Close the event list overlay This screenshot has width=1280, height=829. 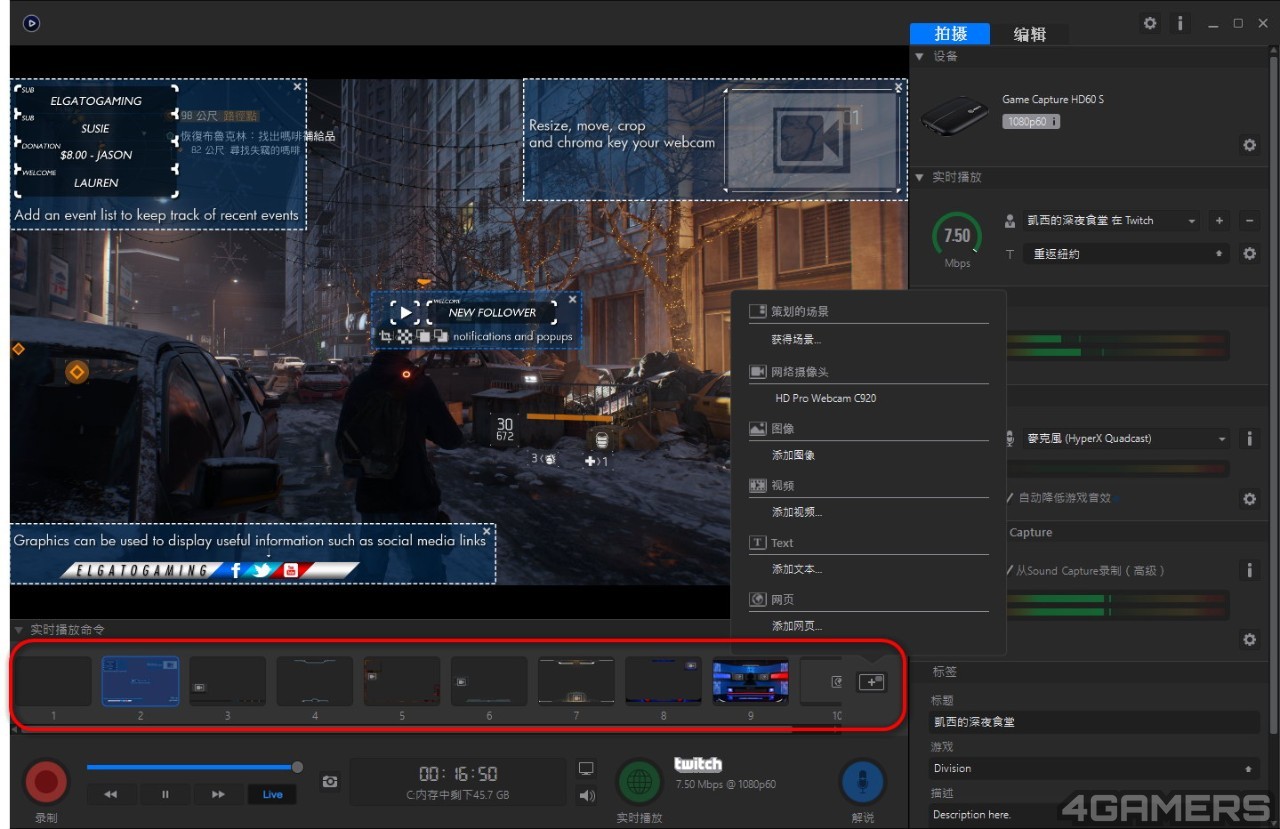(297, 87)
